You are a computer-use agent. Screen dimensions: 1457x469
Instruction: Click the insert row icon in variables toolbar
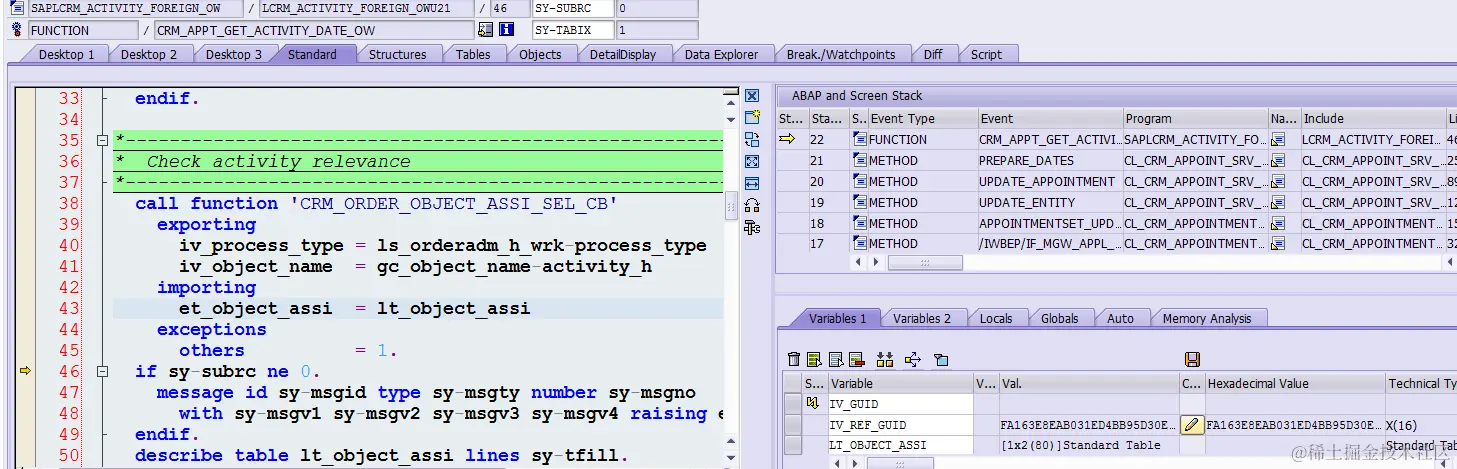tap(814, 359)
